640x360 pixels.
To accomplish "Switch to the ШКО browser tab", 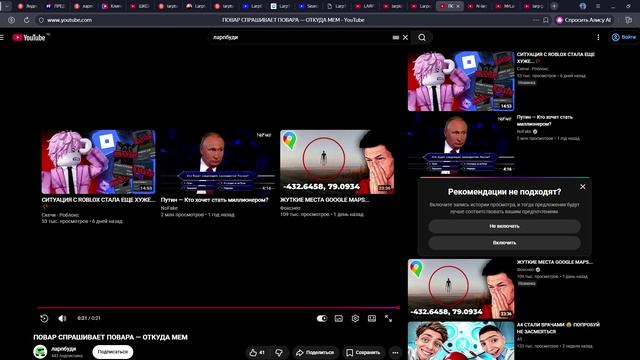I will click(140, 6).
